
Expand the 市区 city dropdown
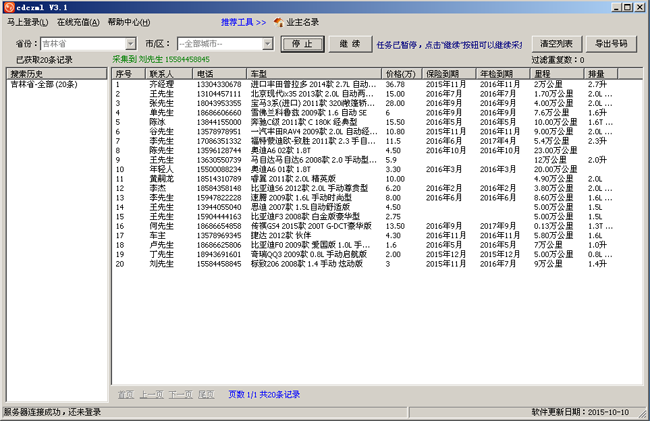(x=267, y=44)
